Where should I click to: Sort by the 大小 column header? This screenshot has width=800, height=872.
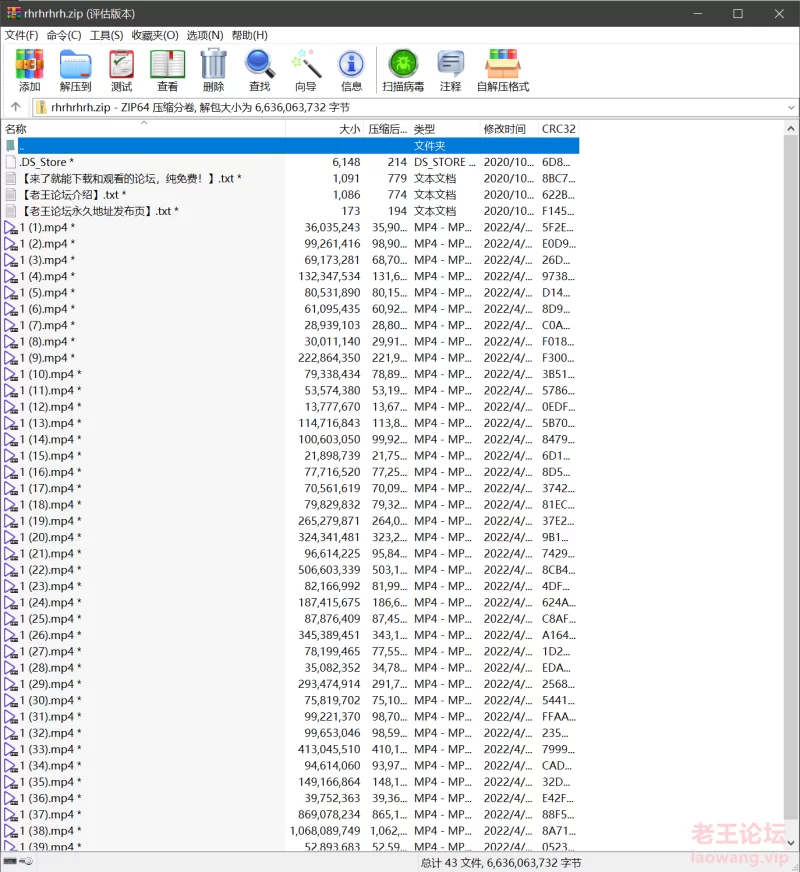tap(325, 129)
